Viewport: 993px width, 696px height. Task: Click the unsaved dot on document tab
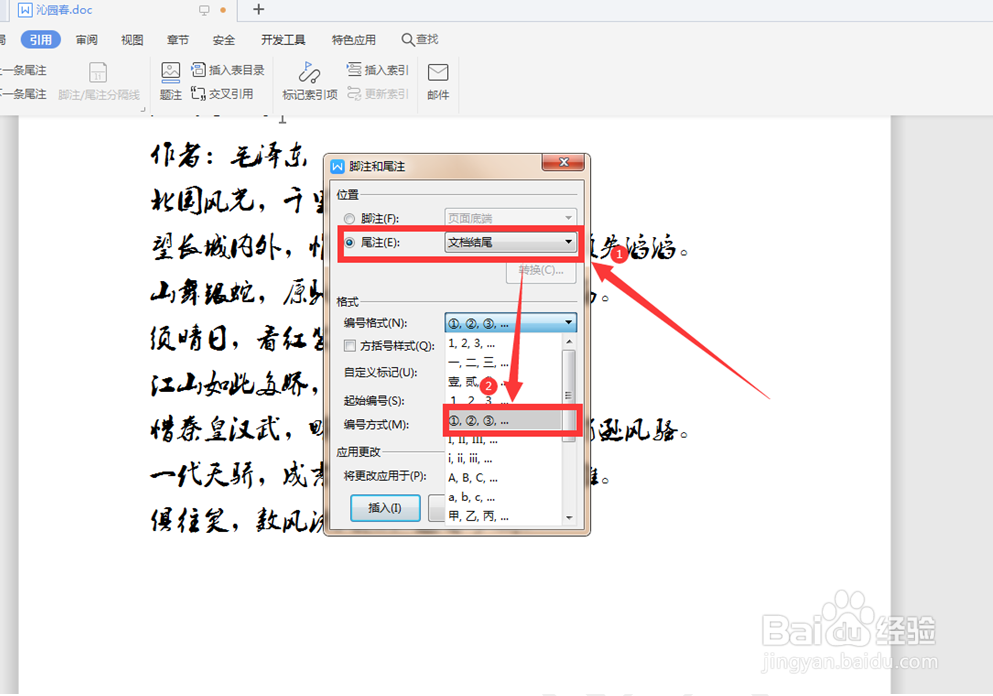223,10
